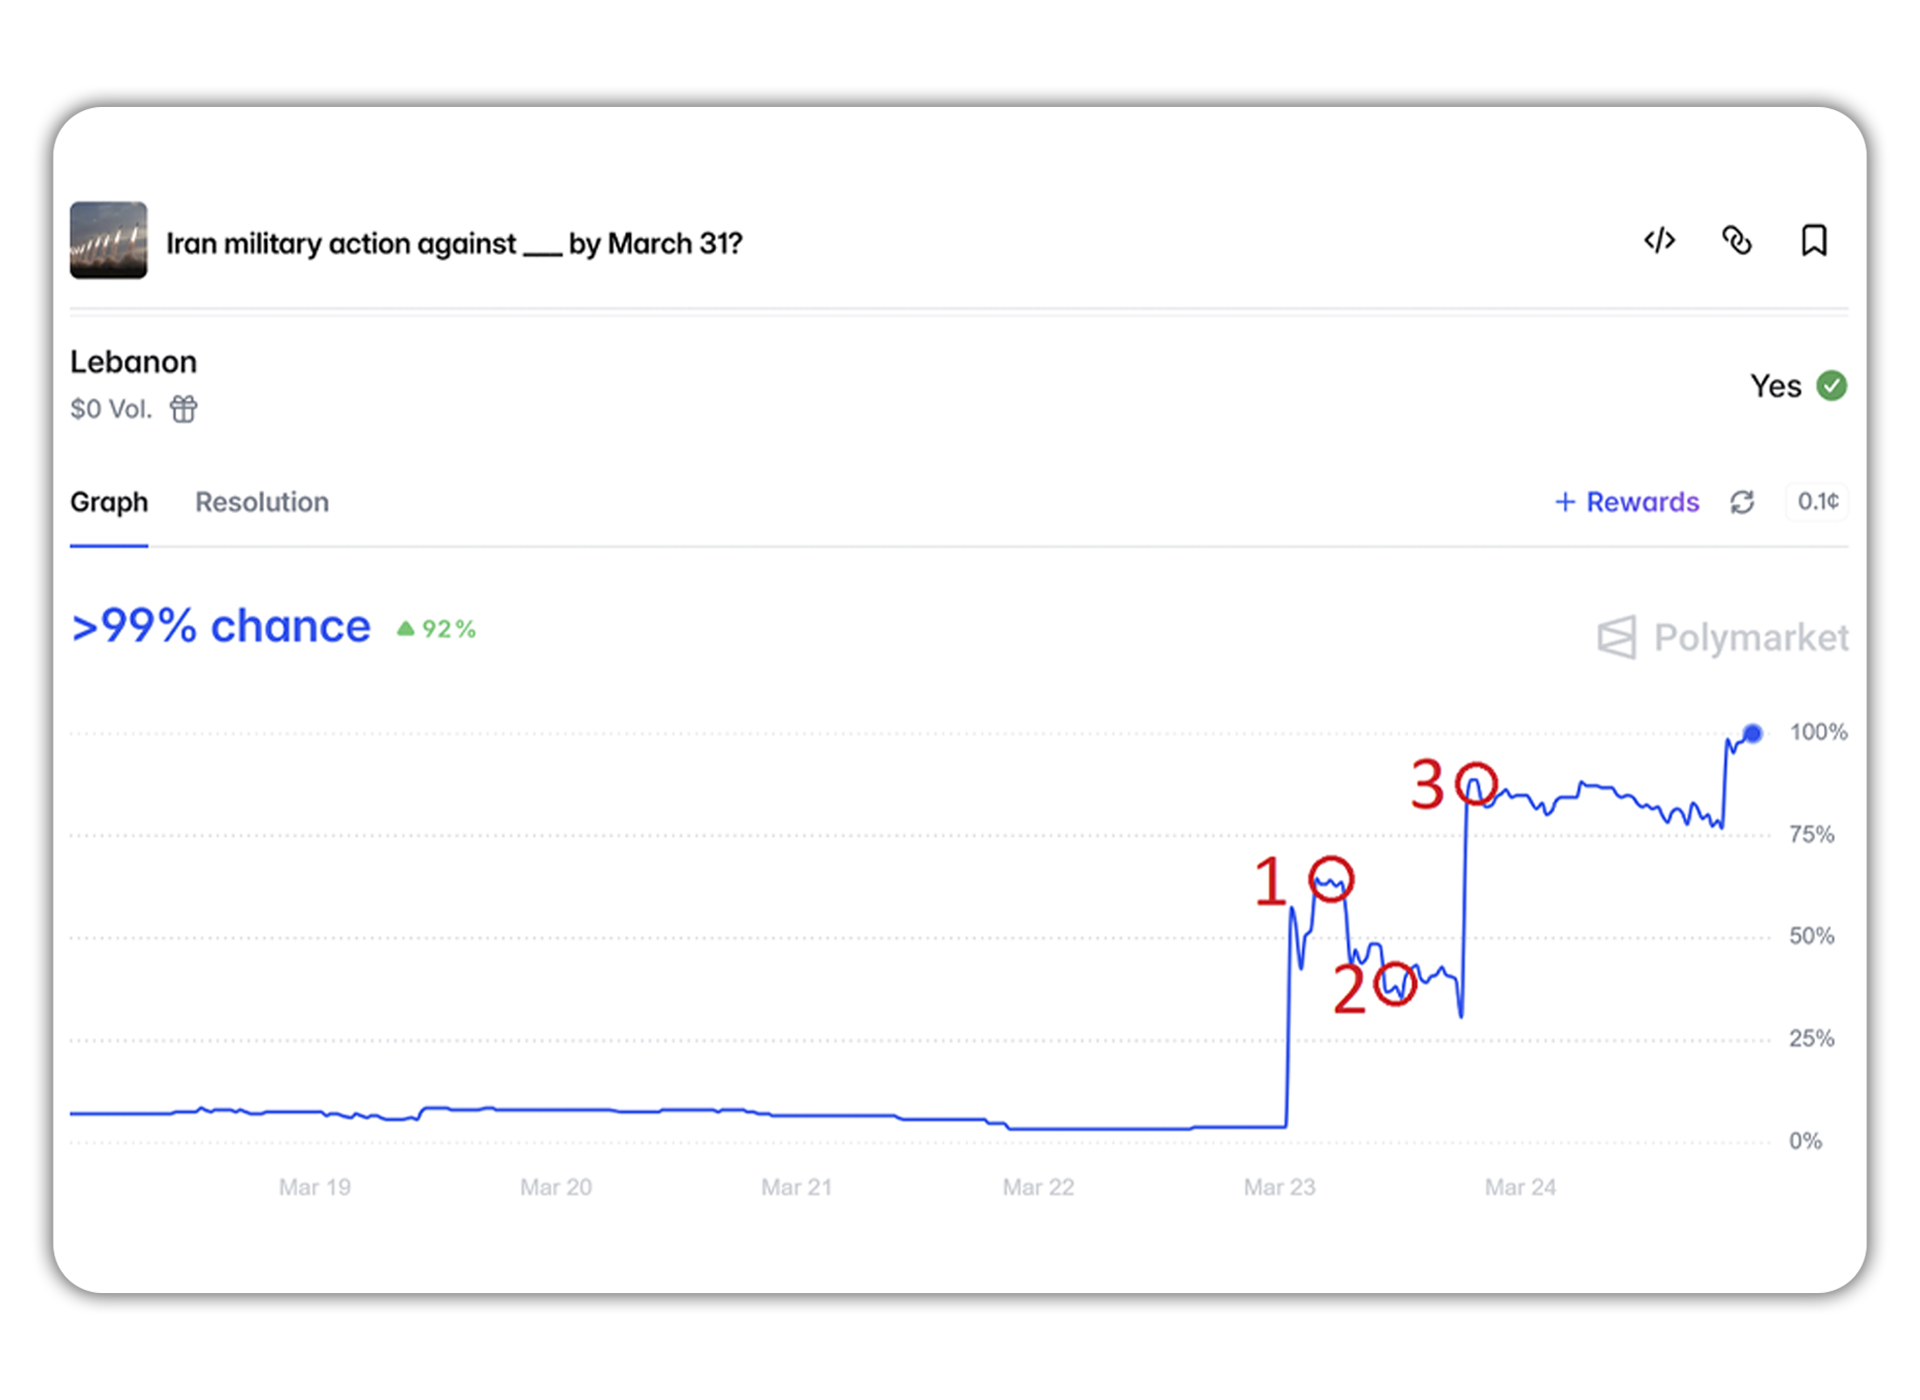Select the Graph tab
The height and width of the screenshot is (1400, 1920).
coord(109,502)
